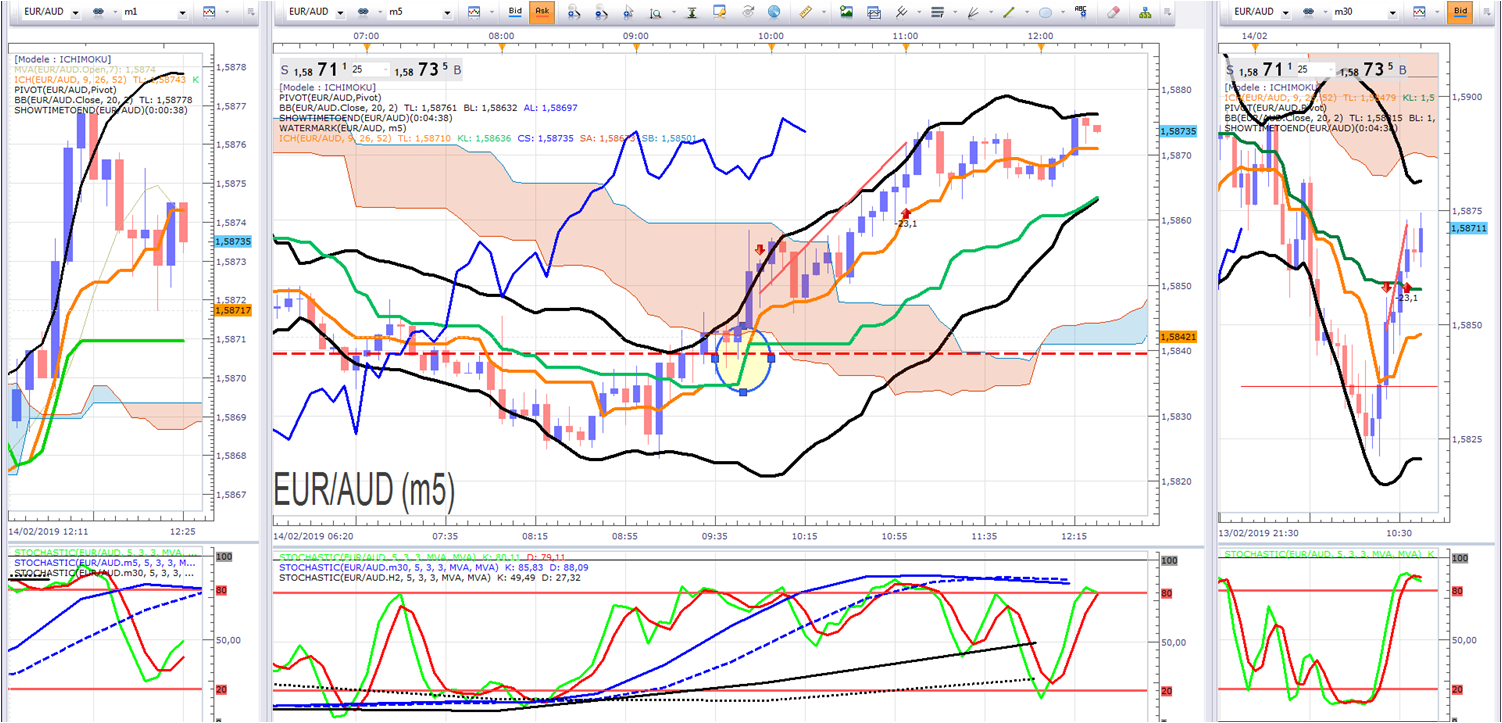Image resolution: width=1502 pixels, height=723 pixels.
Task: Toggle the Ask price mode in m5 toolbar
Action: (x=542, y=12)
